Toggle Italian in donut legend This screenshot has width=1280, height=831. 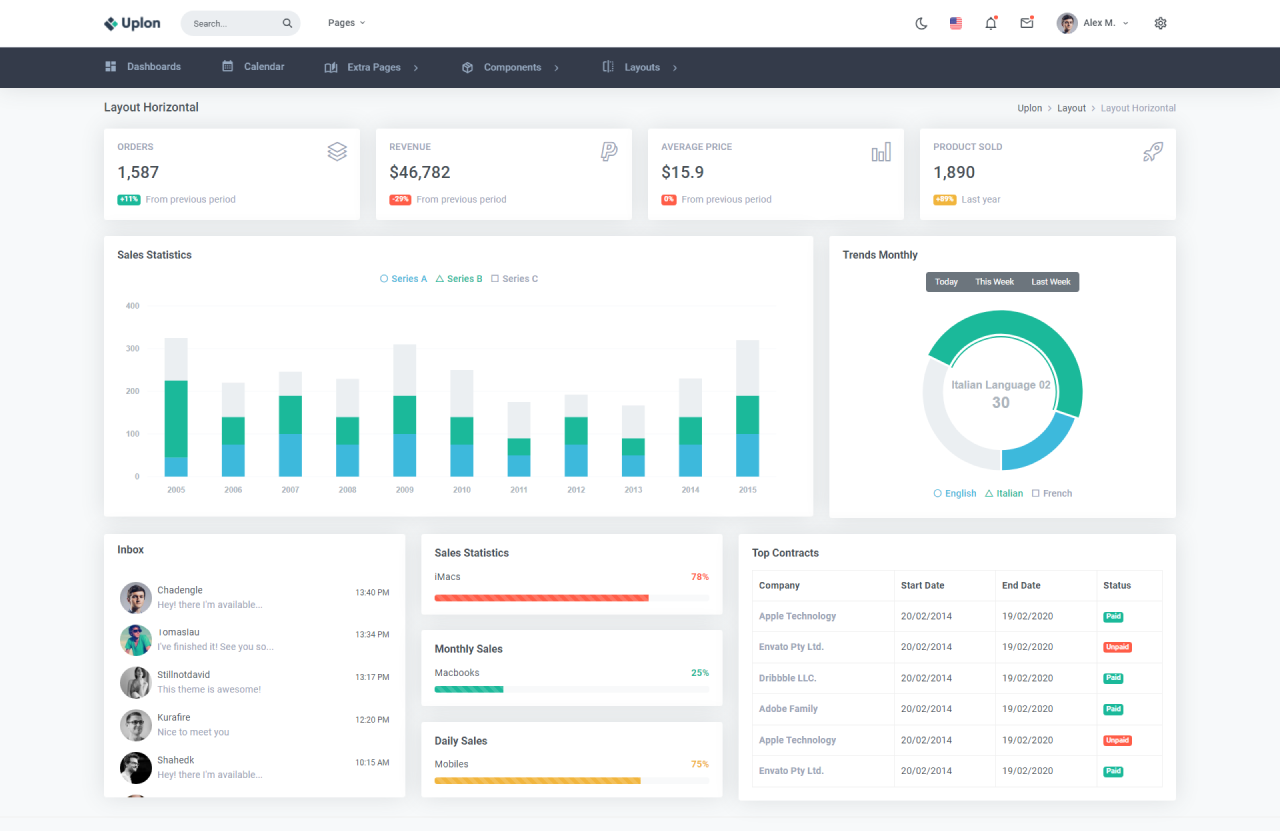(x=1004, y=493)
